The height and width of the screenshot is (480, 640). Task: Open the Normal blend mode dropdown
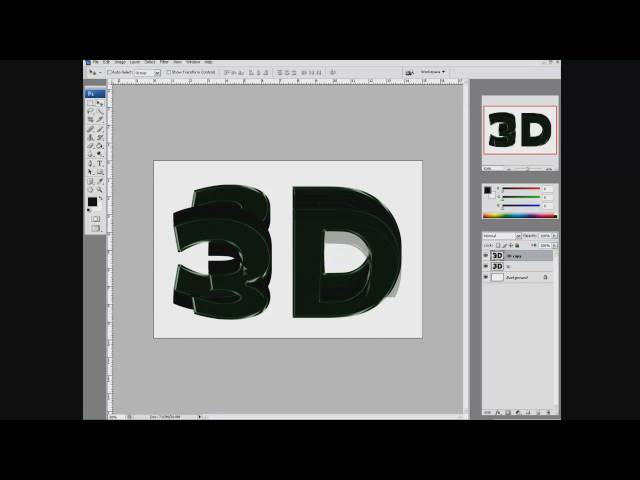tap(502, 236)
